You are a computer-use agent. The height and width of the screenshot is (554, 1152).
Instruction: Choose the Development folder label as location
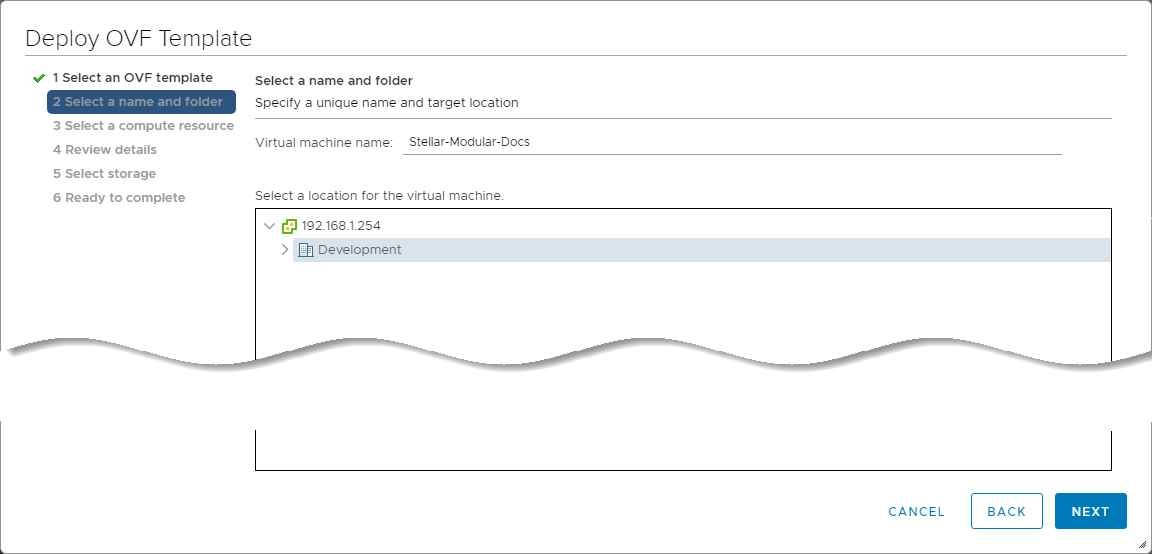click(x=359, y=250)
